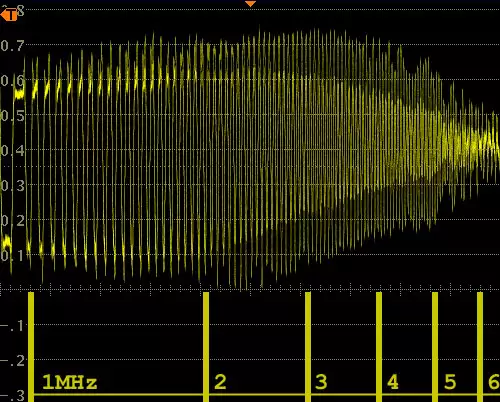Click the -.2 vertical axis label
Viewport: 500px width, 402px height.
[13, 361]
